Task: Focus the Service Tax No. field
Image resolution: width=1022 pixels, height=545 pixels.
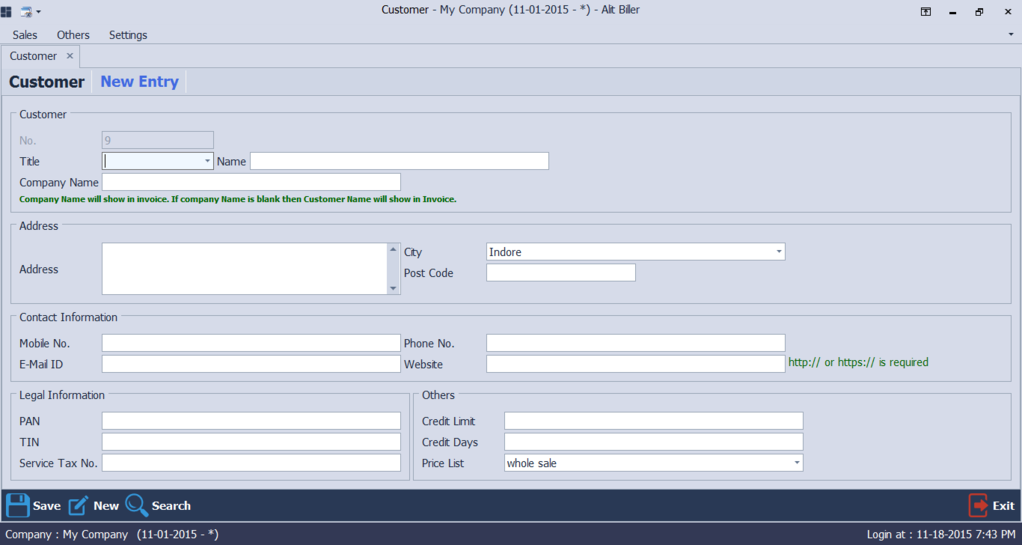Action: click(251, 463)
